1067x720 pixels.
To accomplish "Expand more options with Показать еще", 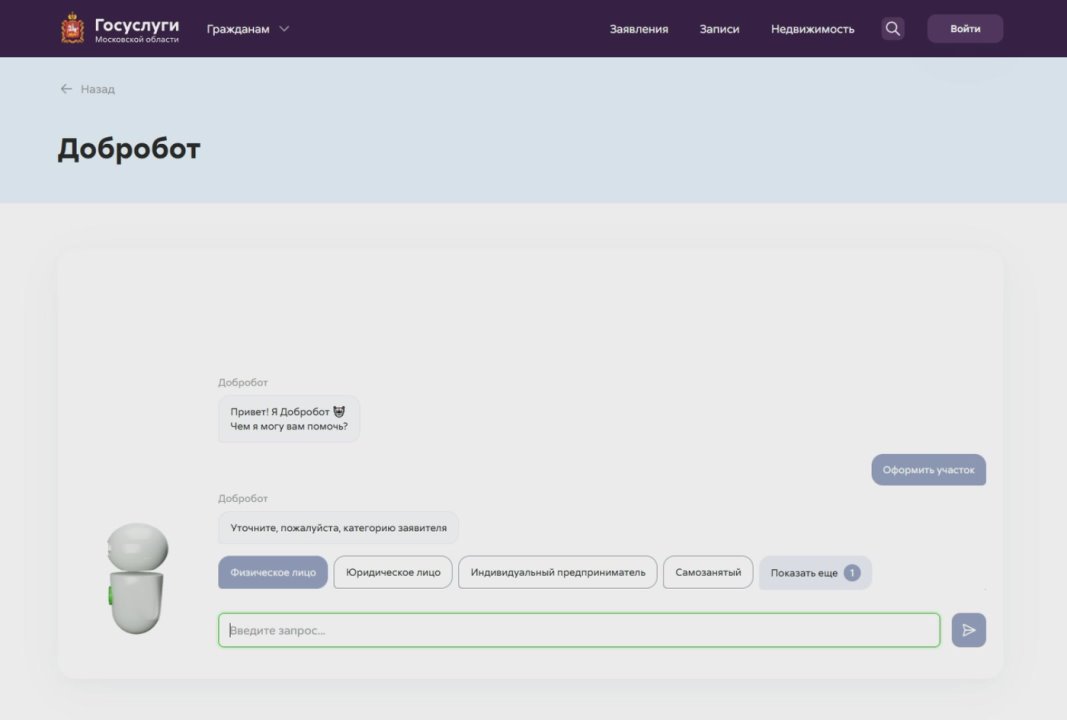I will (x=804, y=573).
